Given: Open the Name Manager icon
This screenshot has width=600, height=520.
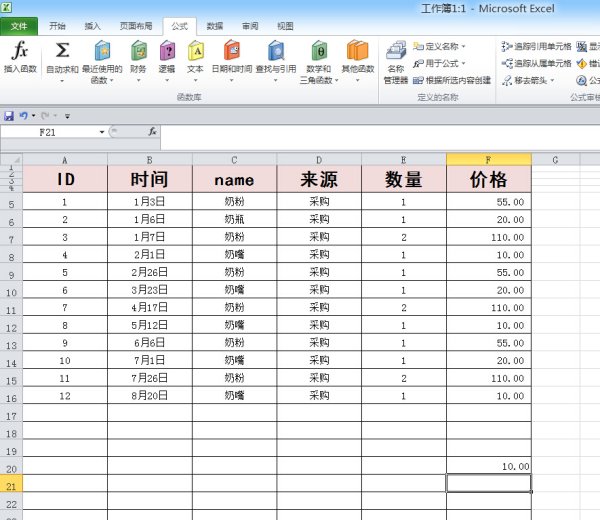Looking at the screenshot, I should pos(396,52).
